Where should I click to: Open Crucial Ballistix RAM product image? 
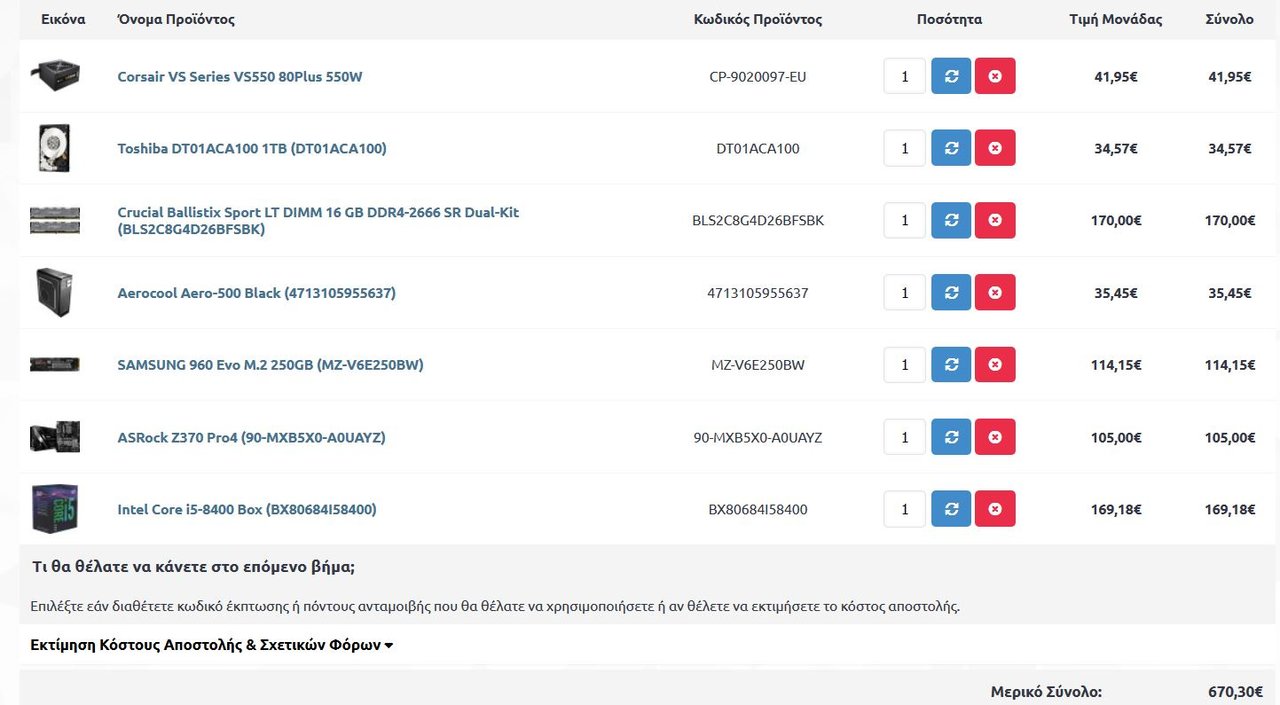[x=55, y=220]
